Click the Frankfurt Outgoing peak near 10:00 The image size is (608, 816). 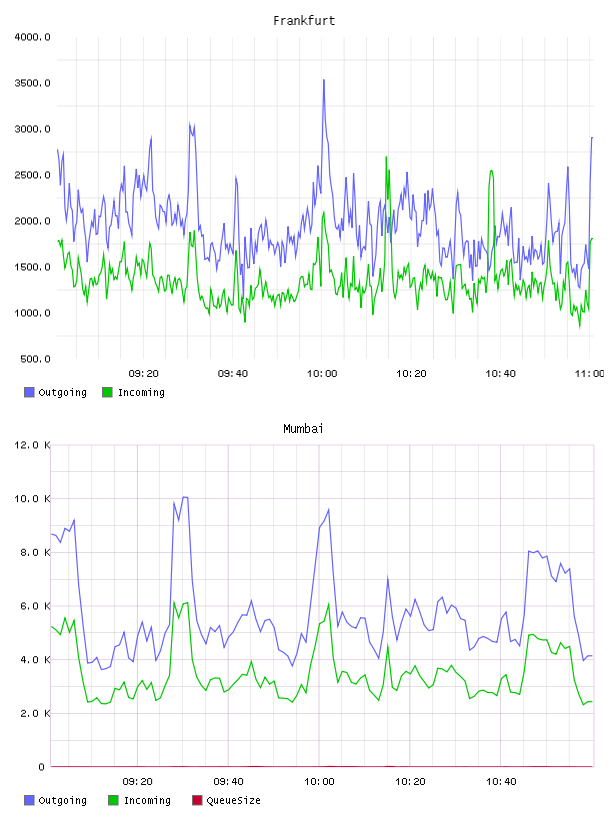(x=324, y=80)
